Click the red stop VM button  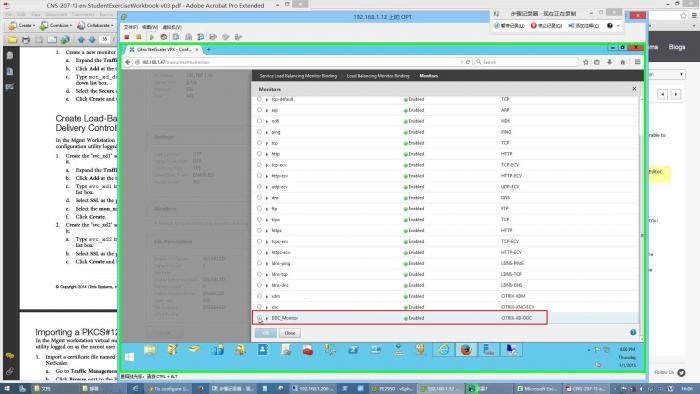(x=127, y=37)
